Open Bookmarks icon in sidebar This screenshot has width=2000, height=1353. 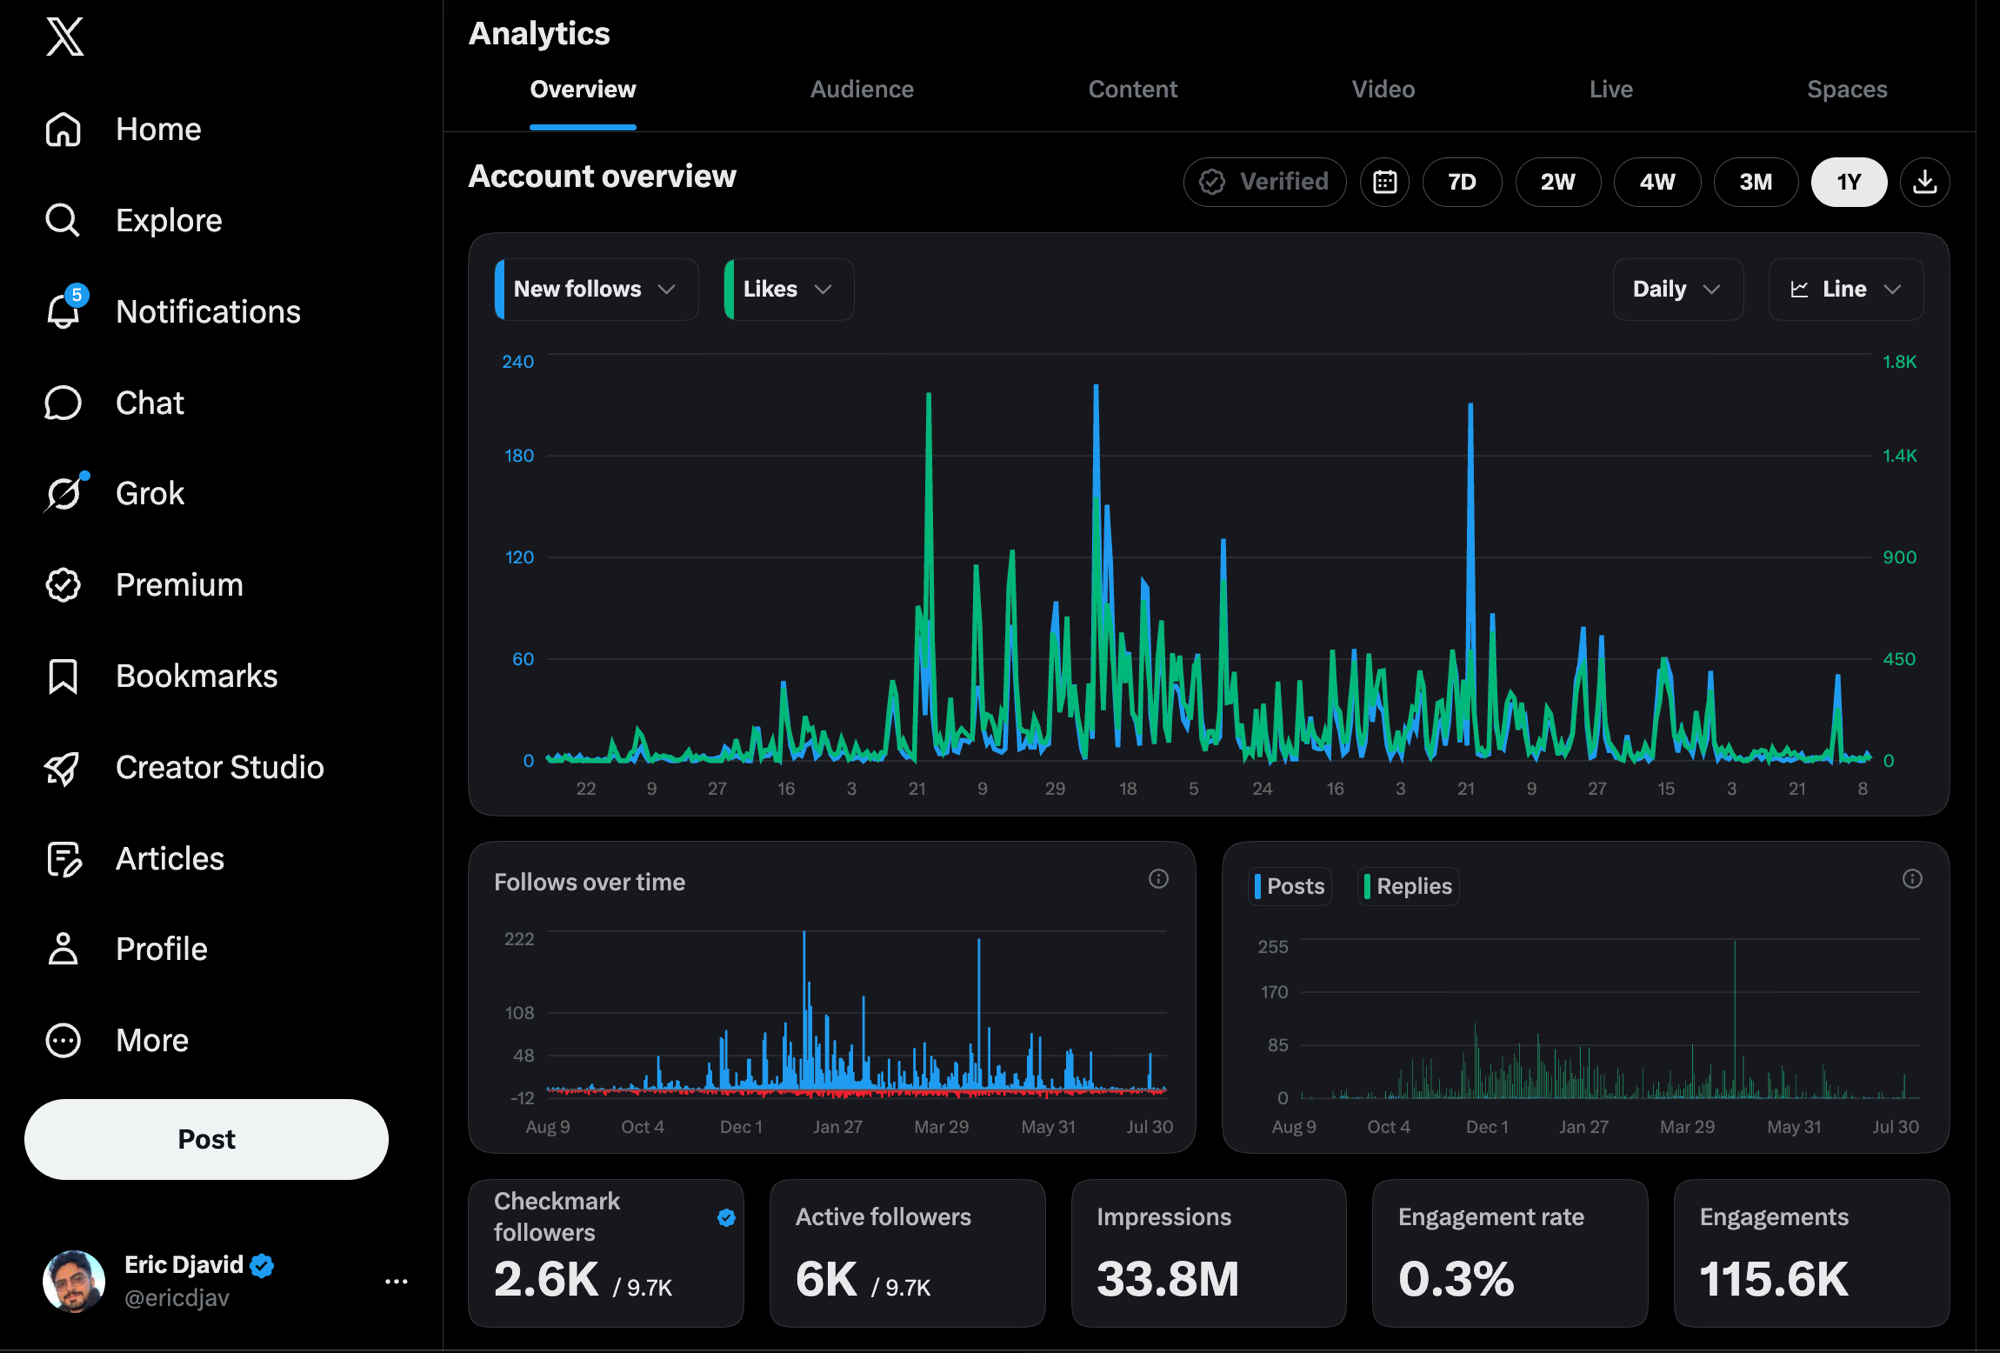pyautogui.click(x=63, y=676)
